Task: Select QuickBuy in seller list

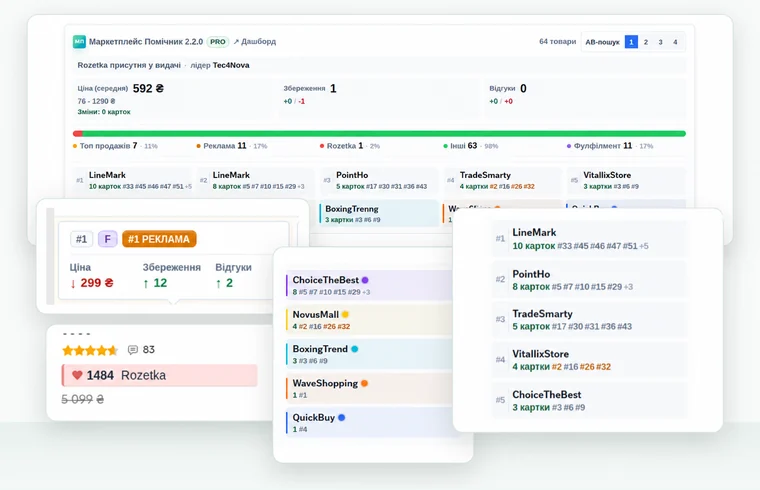Action: pyautogui.click(x=369, y=423)
